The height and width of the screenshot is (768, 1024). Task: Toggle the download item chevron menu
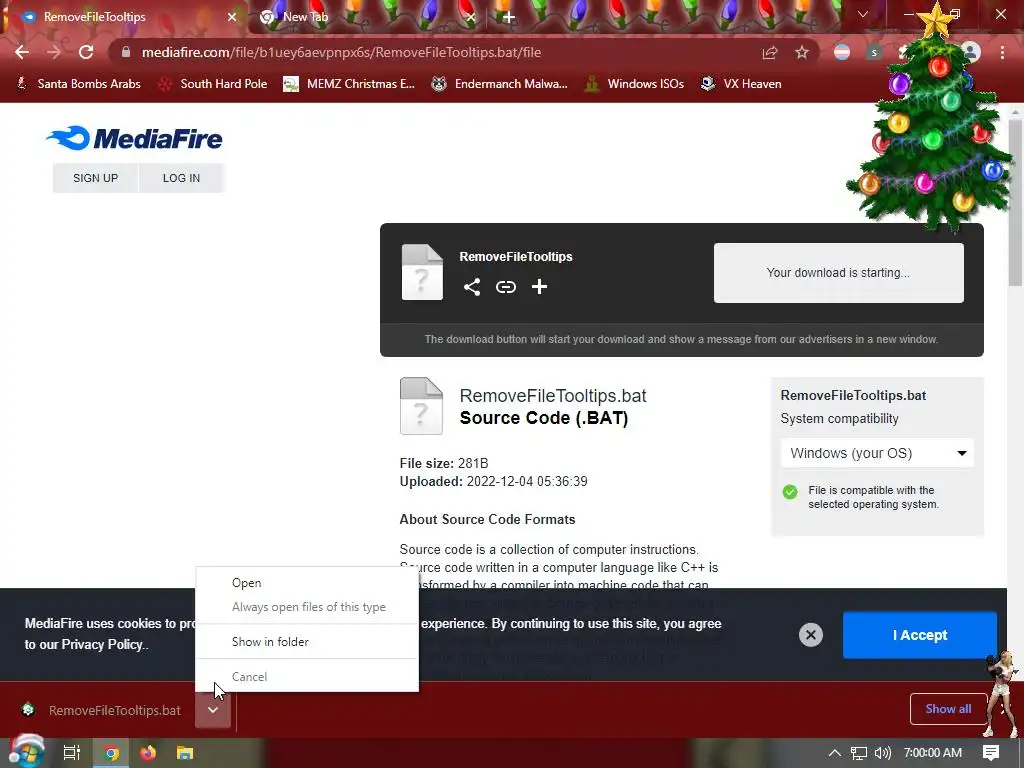point(213,710)
